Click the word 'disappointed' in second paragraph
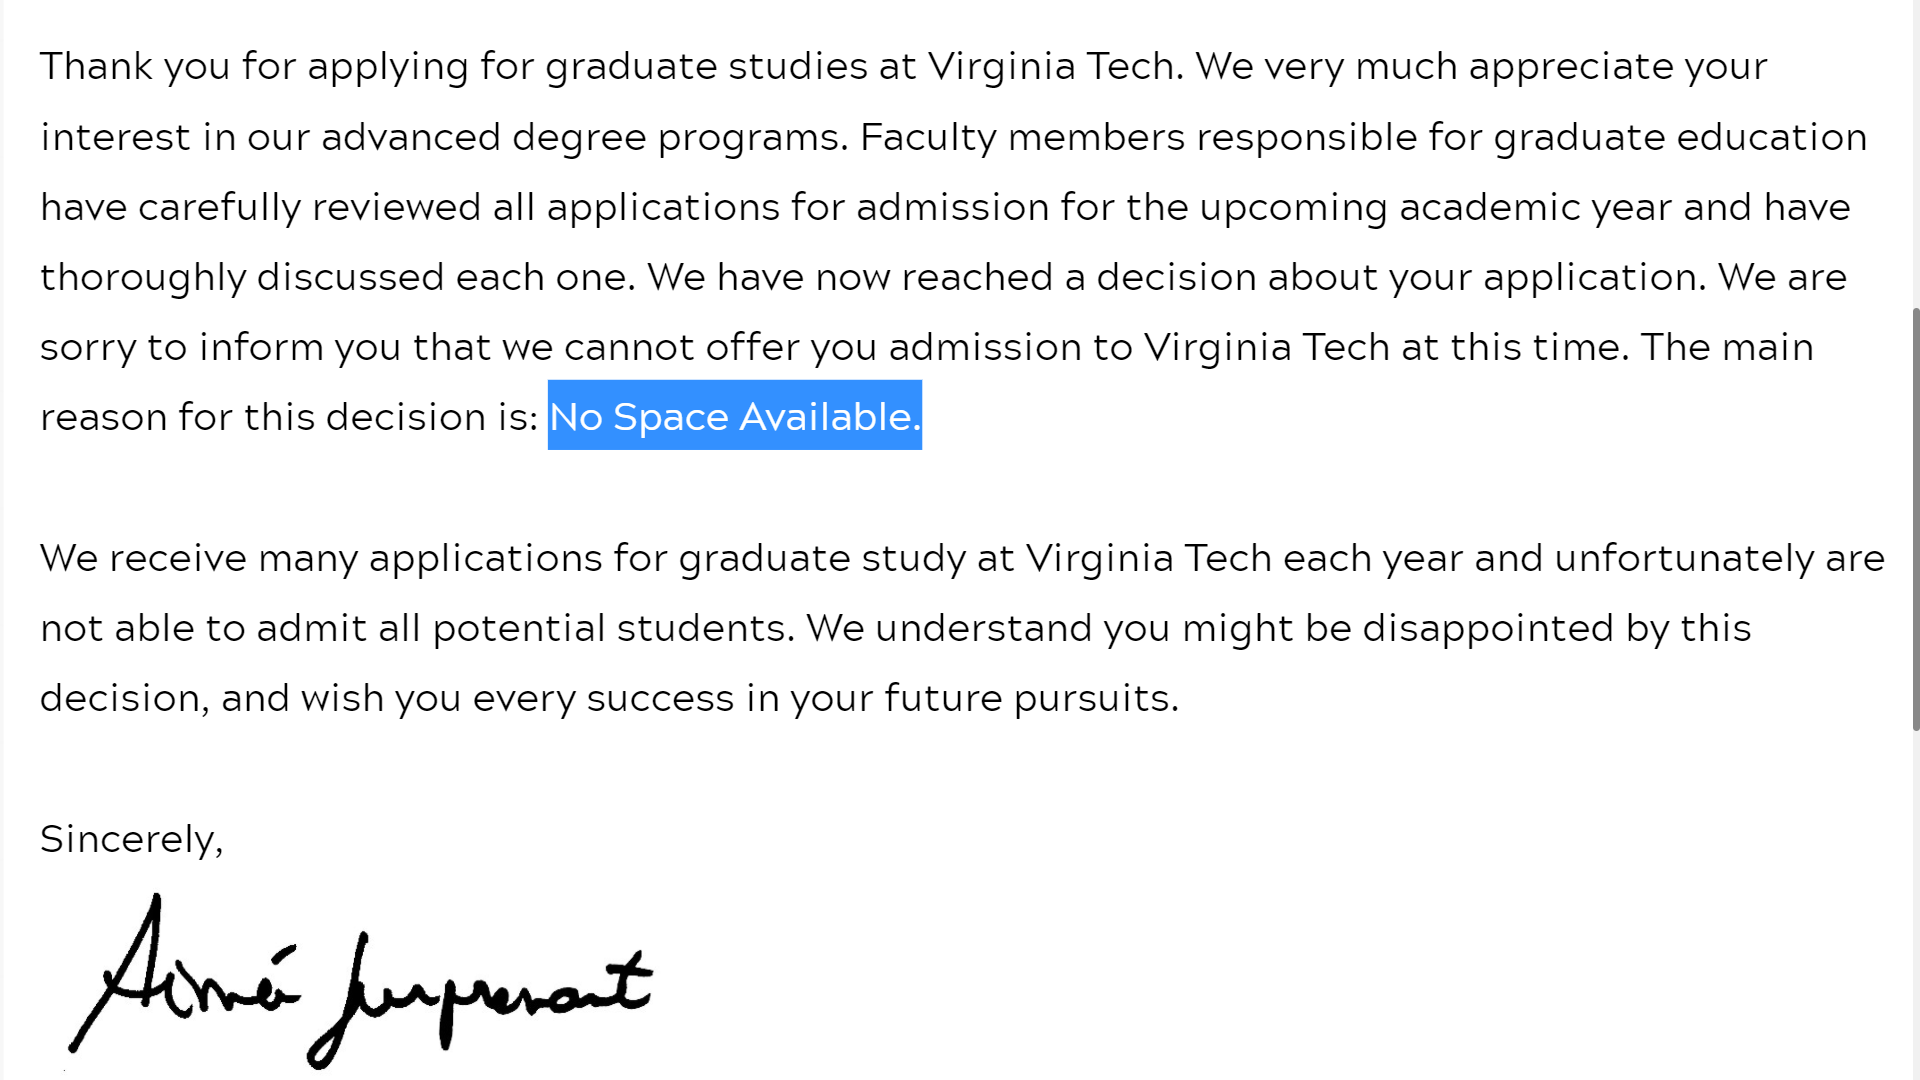 (1488, 628)
